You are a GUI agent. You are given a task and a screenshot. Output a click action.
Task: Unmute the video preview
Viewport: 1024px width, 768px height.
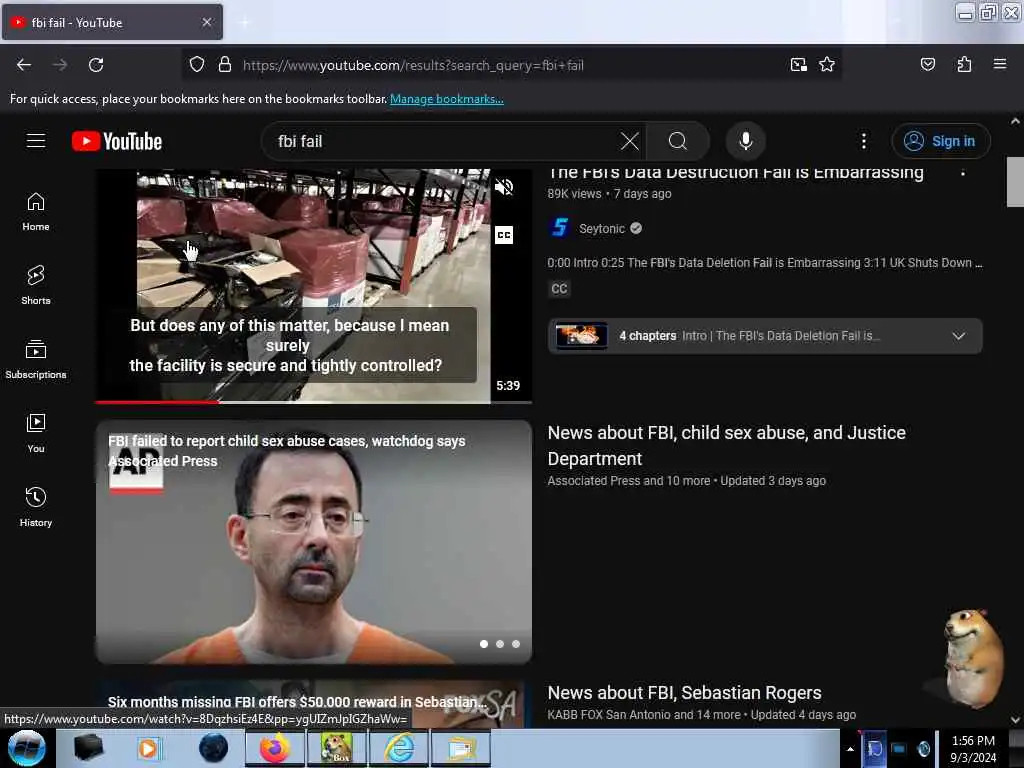[504, 187]
